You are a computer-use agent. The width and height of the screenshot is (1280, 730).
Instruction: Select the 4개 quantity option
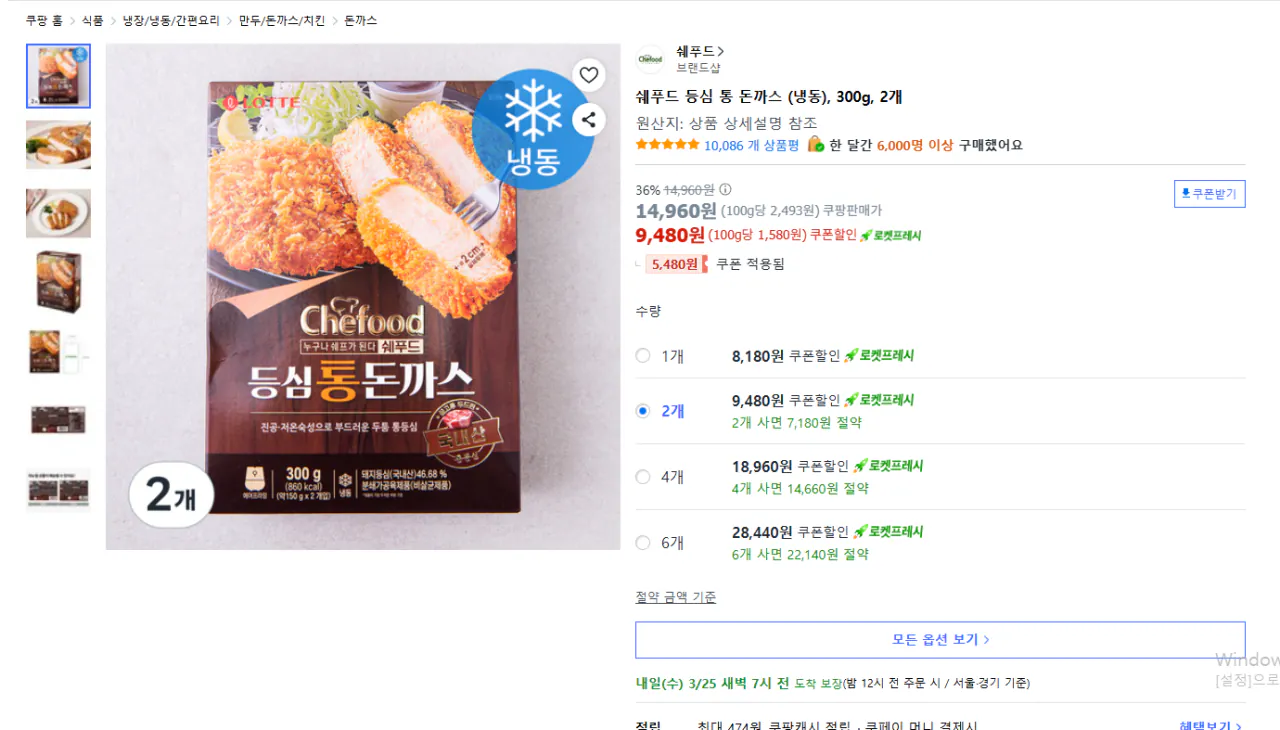[643, 477]
